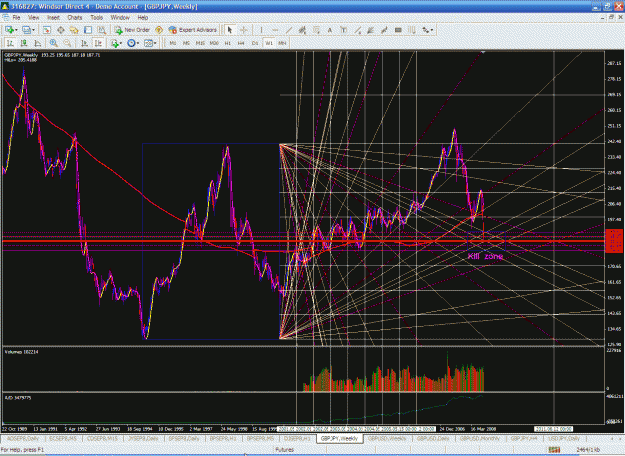Click the pink Kill zone text label
The width and height of the screenshot is (625, 456).
click(x=485, y=256)
